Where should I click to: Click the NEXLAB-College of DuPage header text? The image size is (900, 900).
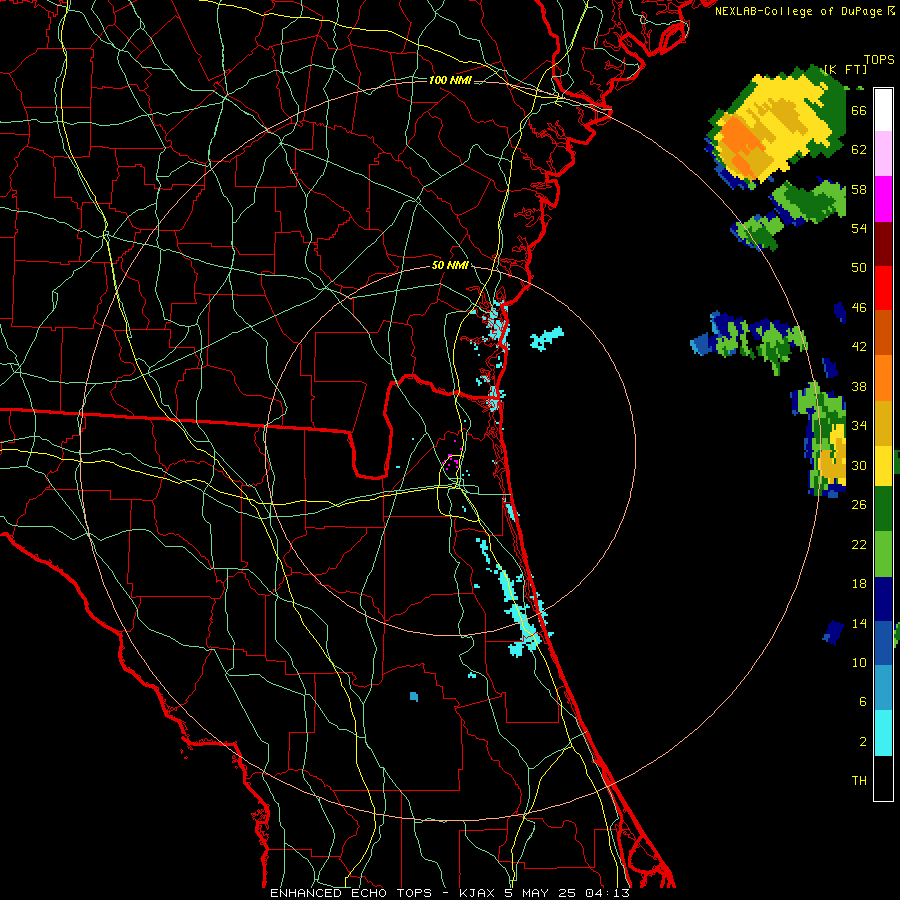tap(798, 11)
